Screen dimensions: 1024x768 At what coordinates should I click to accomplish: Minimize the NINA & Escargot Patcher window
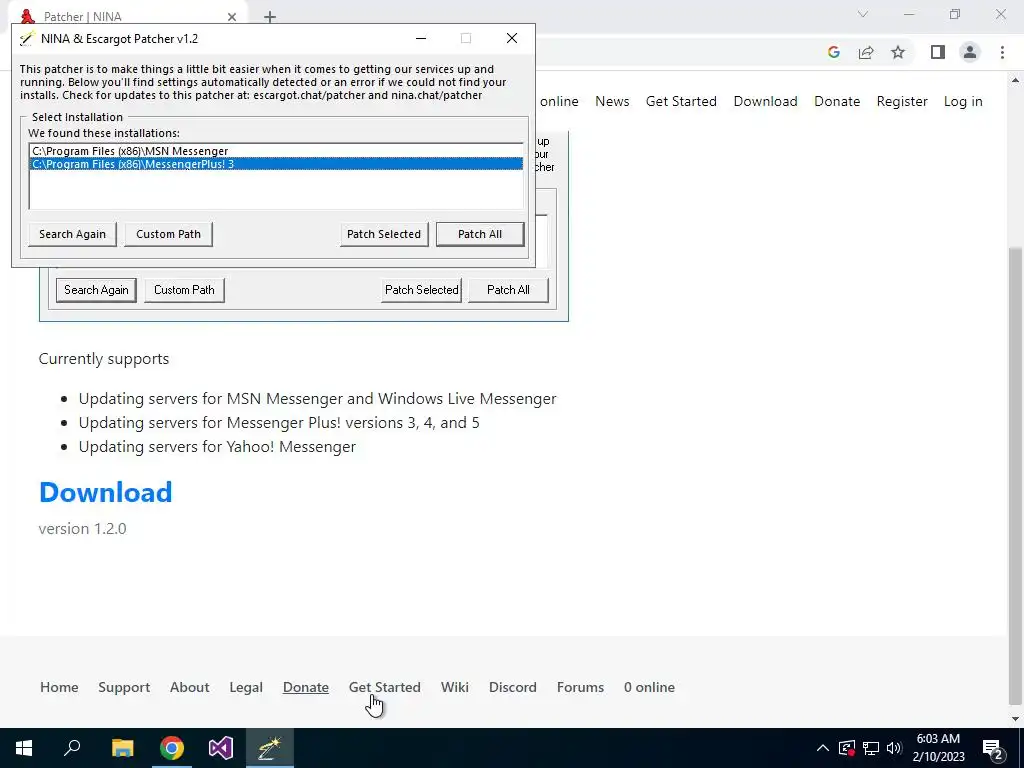tap(421, 39)
